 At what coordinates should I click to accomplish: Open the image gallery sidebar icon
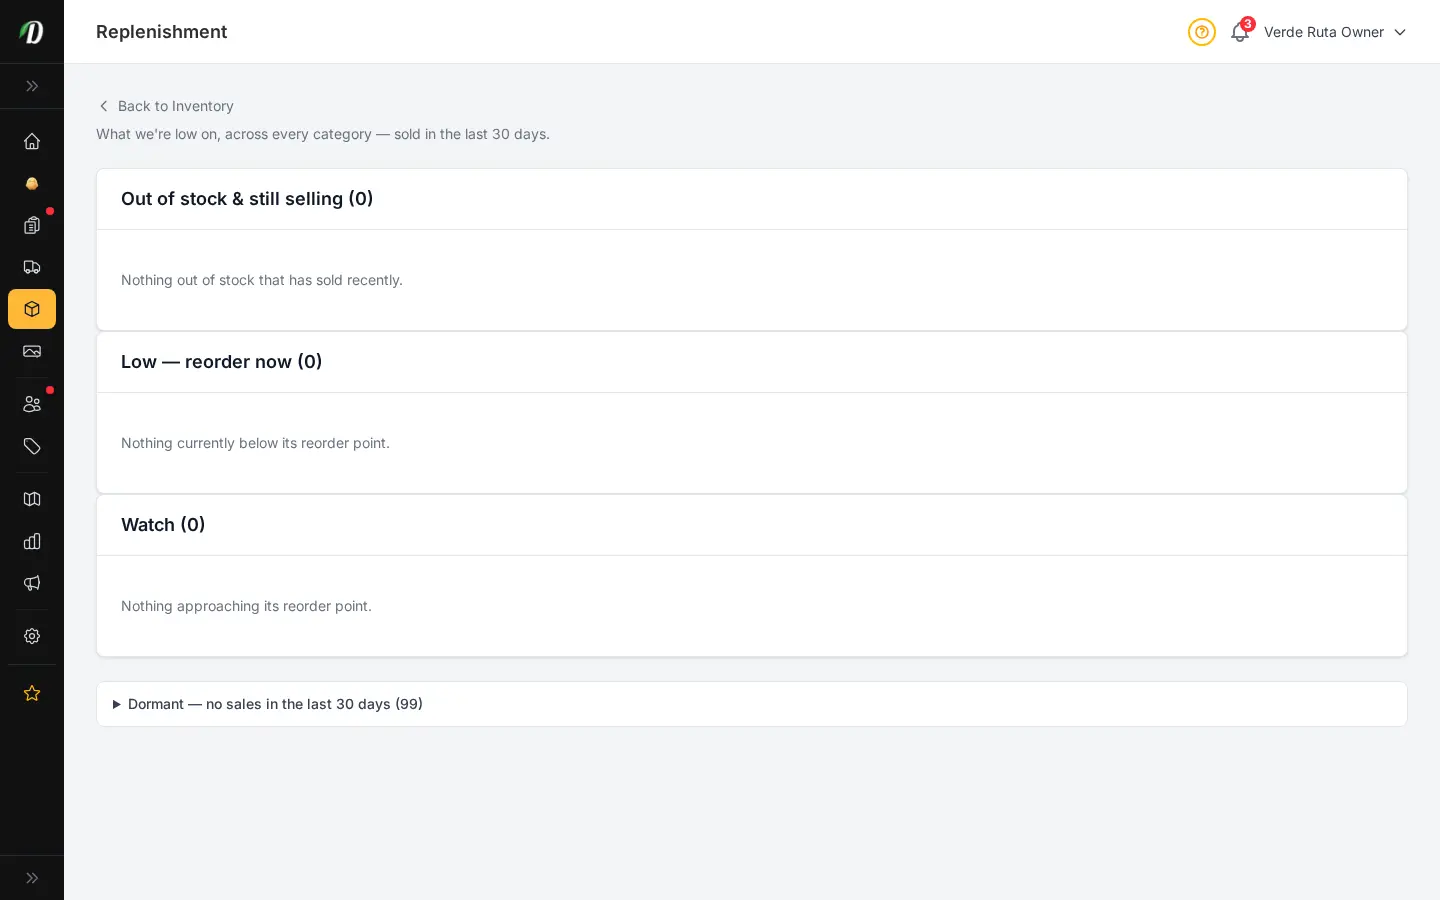point(32,351)
